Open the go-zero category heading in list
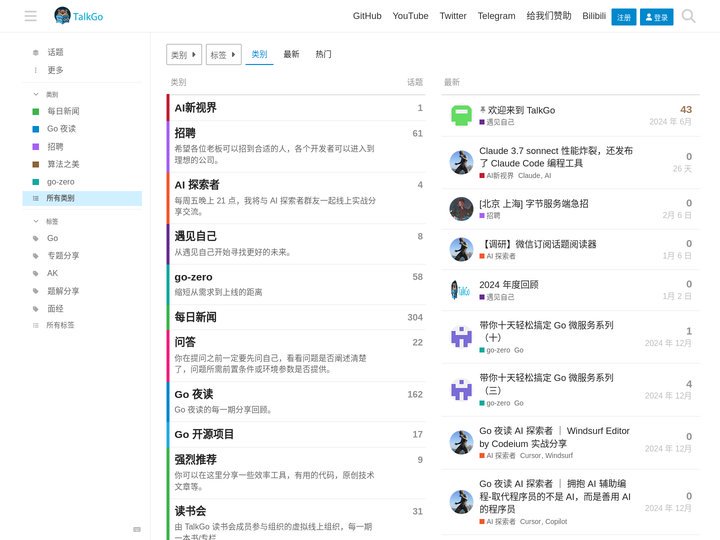 pos(193,277)
